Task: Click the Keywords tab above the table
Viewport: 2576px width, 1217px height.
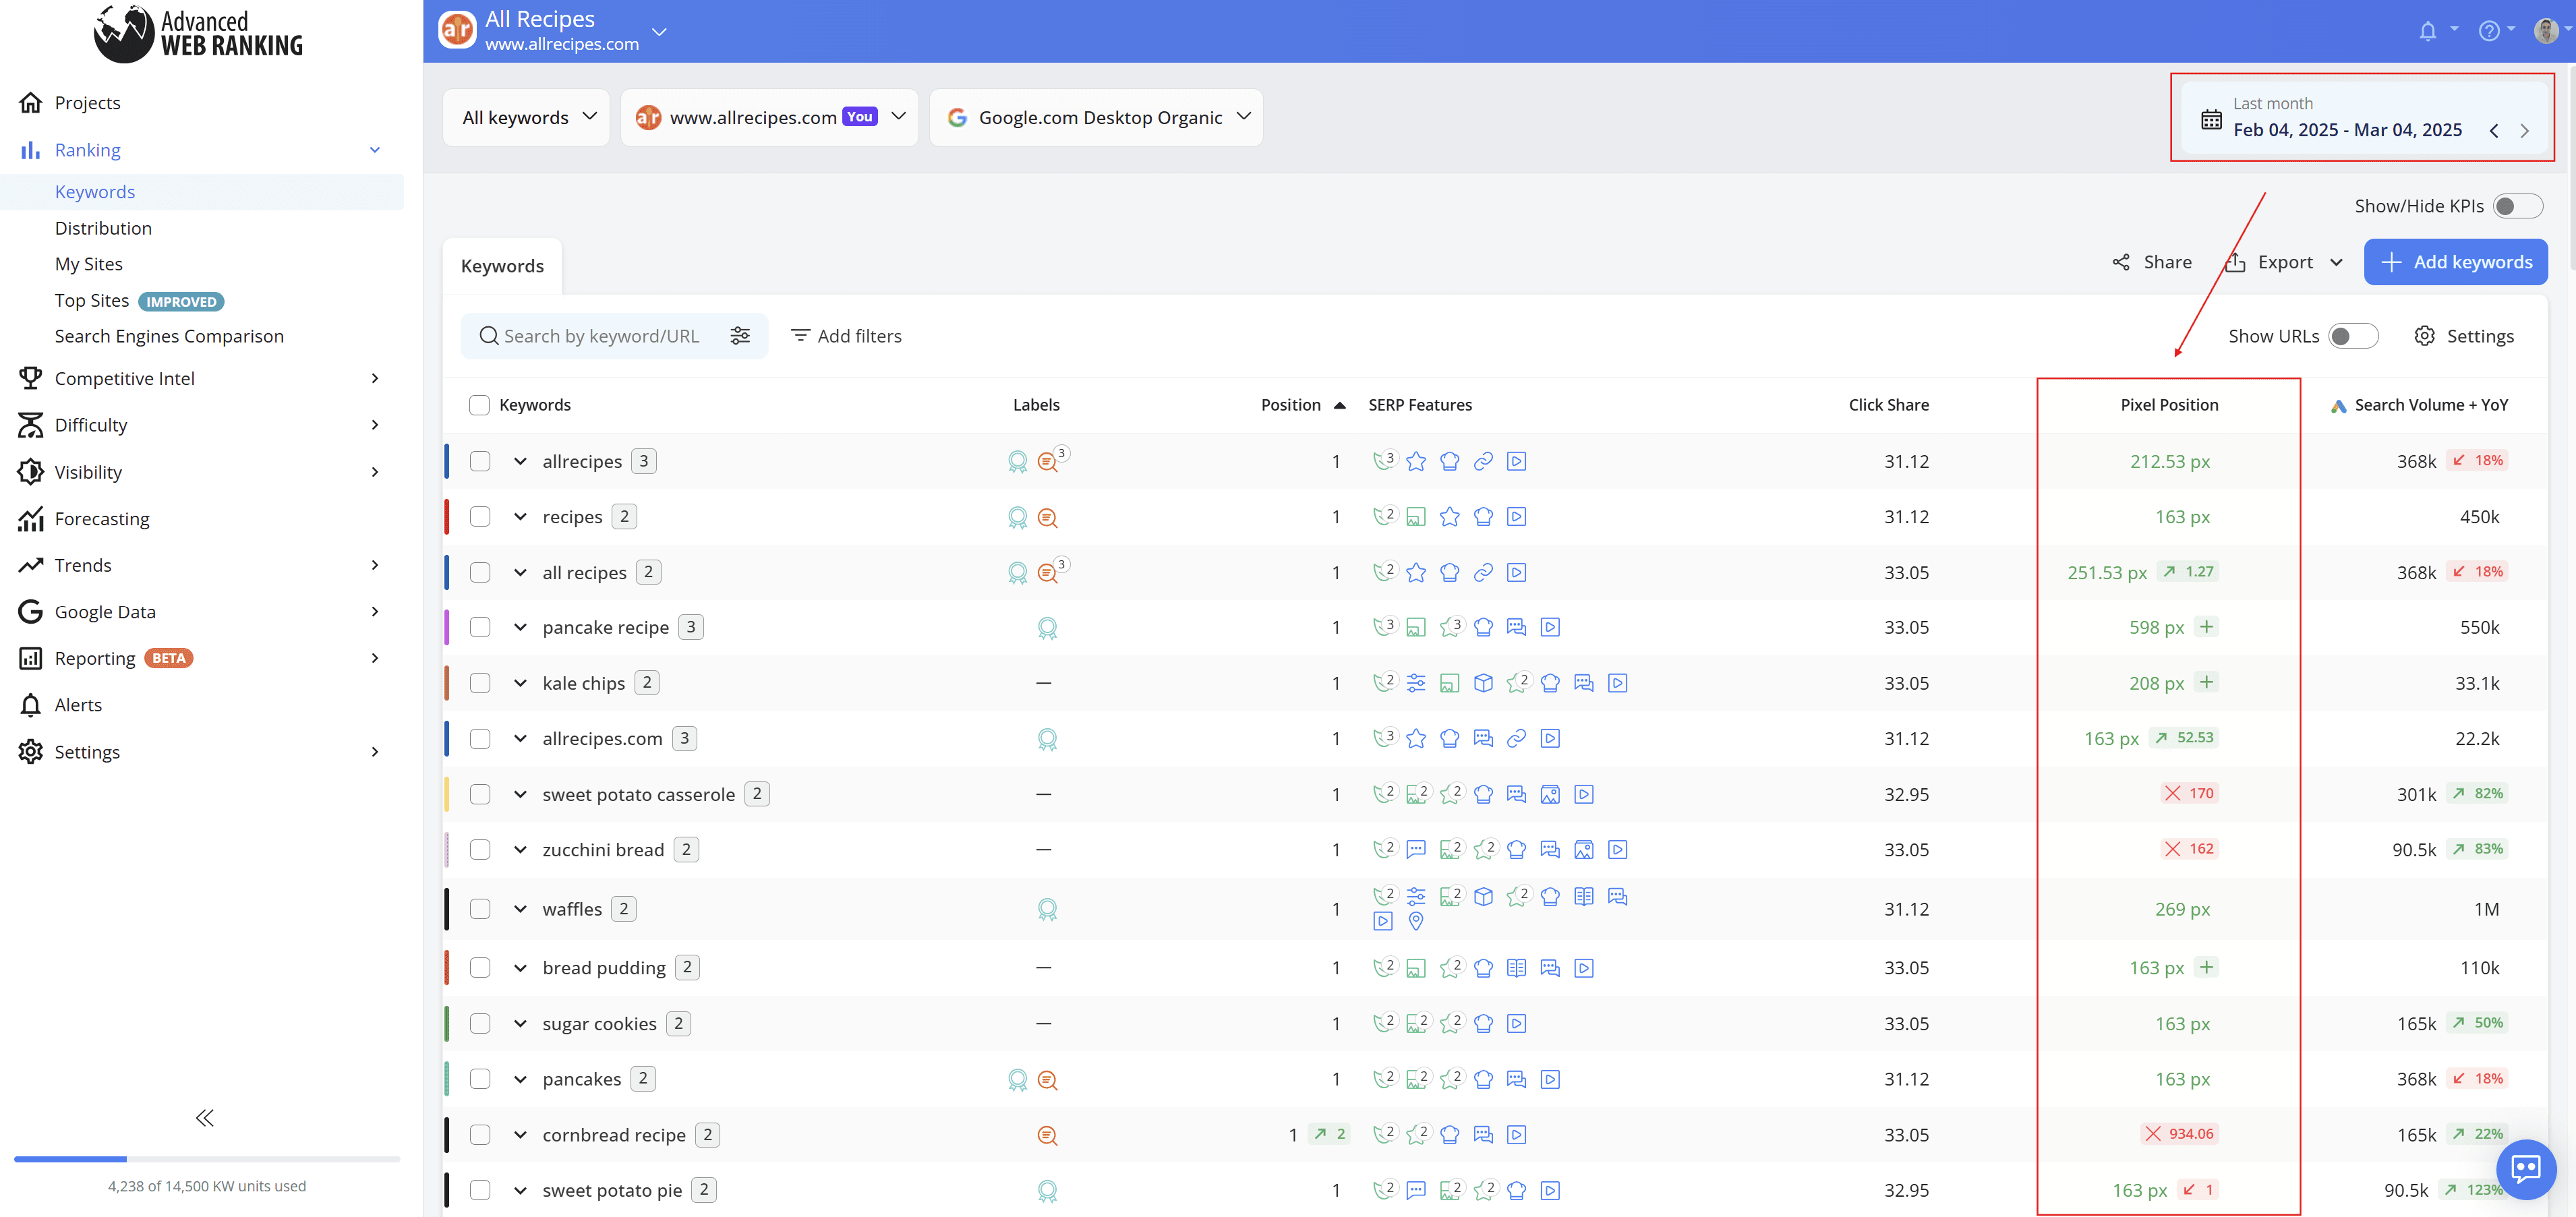Action: click(x=502, y=266)
